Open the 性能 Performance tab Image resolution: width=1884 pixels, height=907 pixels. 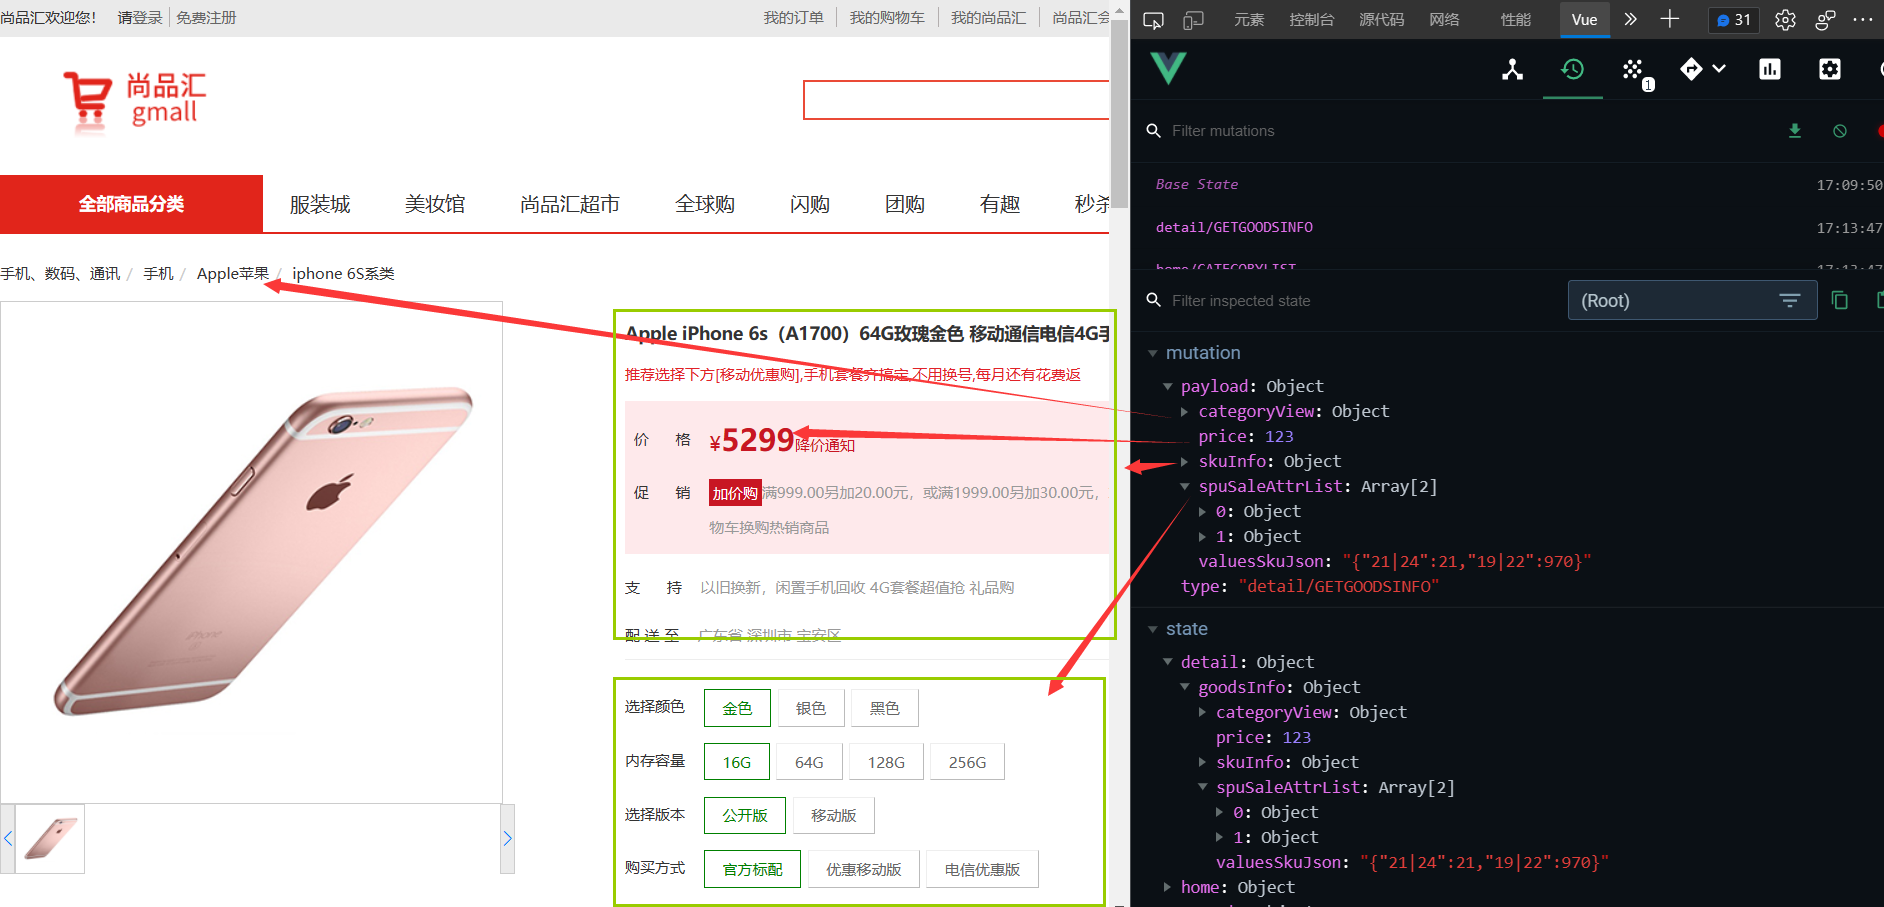(1516, 19)
